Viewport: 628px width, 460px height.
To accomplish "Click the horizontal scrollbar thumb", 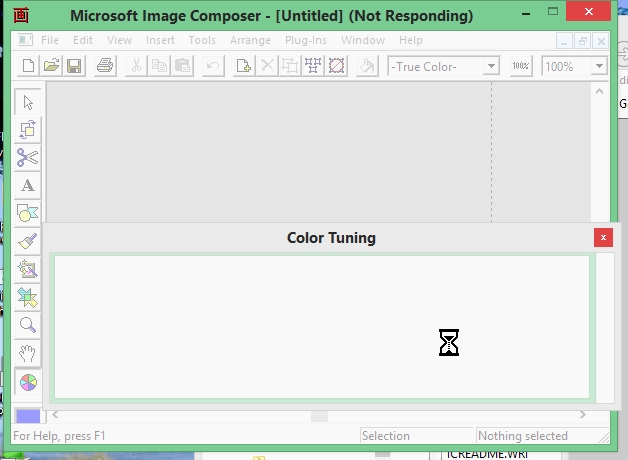I will 319,416.
